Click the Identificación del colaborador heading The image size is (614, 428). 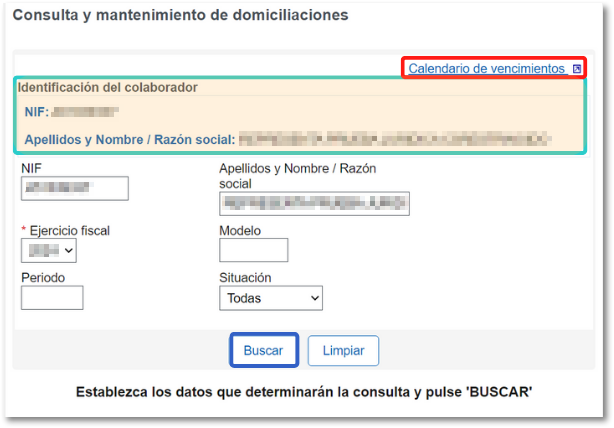(x=108, y=87)
